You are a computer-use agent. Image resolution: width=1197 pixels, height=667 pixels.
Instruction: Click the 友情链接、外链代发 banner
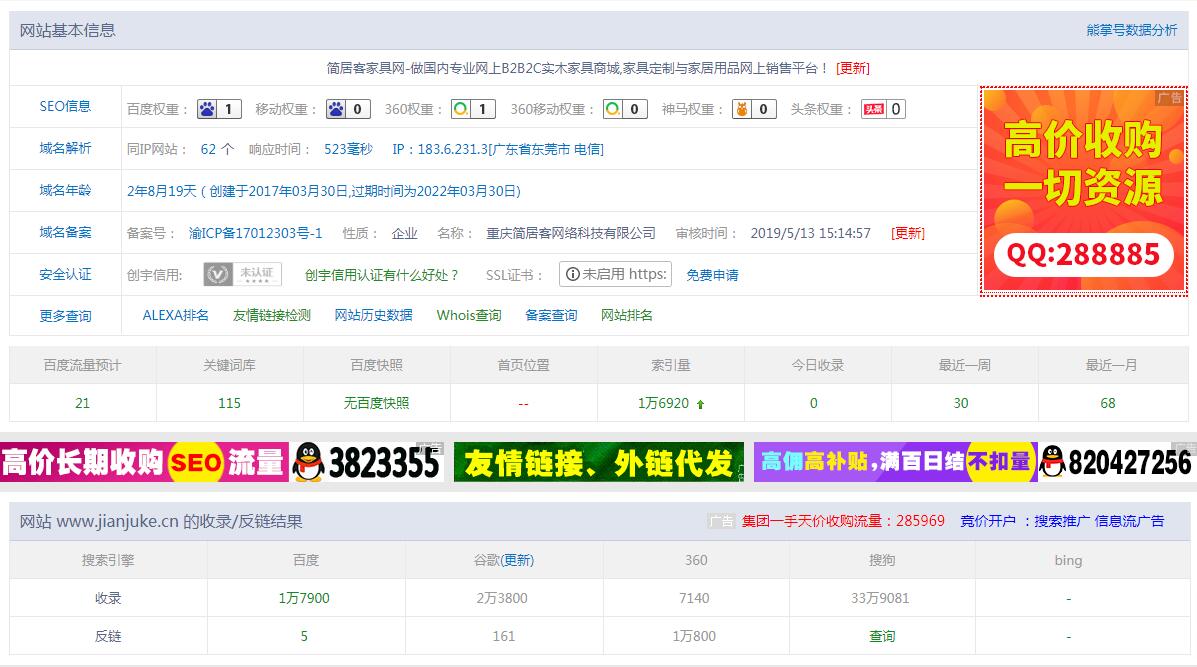(x=598, y=462)
